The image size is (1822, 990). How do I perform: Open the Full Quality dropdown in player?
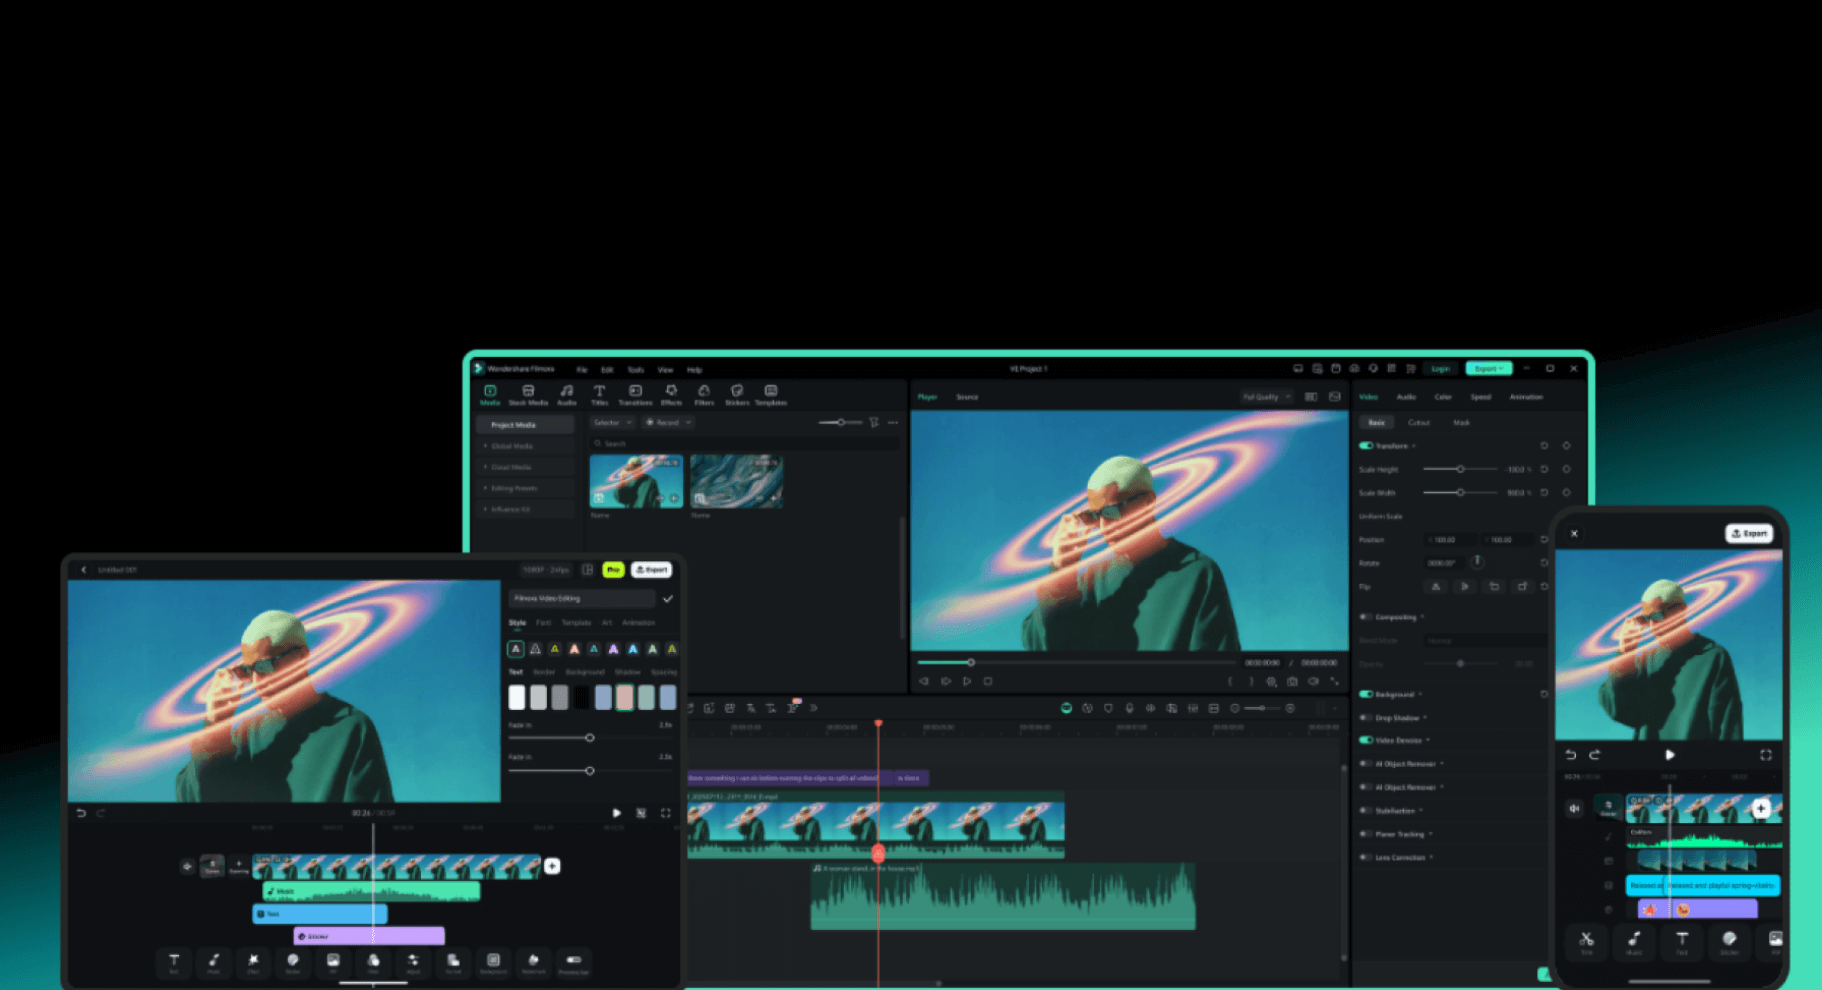pos(1266,397)
